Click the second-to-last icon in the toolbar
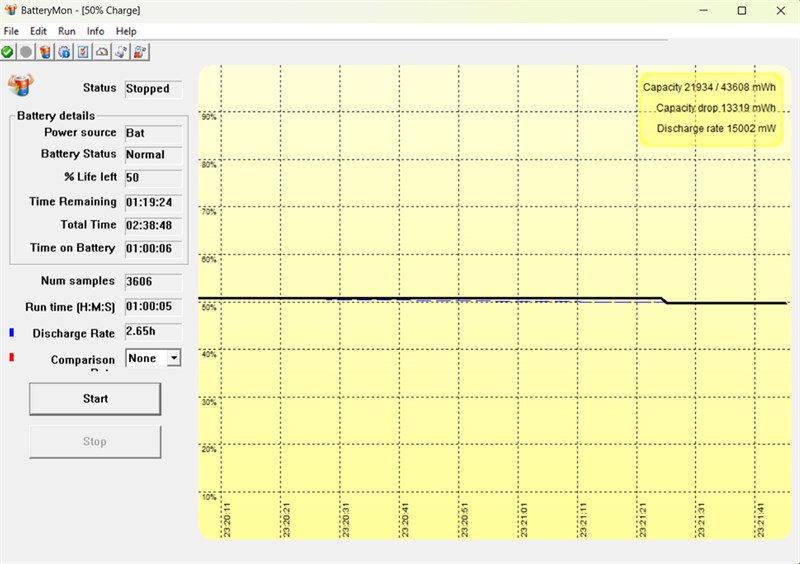The width and height of the screenshot is (800, 564). click(x=121, y=51)
